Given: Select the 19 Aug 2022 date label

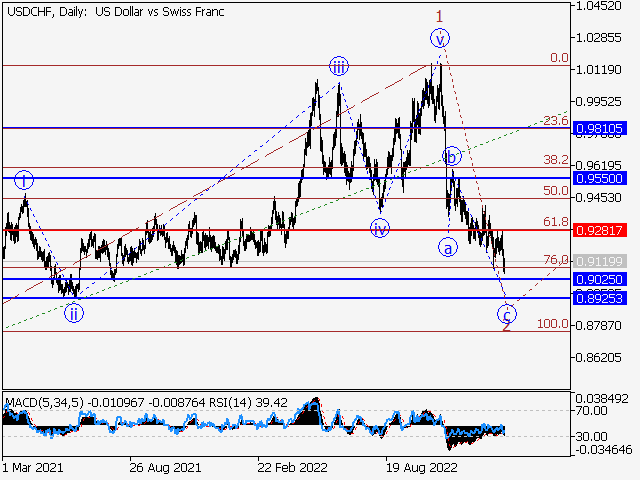Looking at the screenshot, I should (422, 466).
